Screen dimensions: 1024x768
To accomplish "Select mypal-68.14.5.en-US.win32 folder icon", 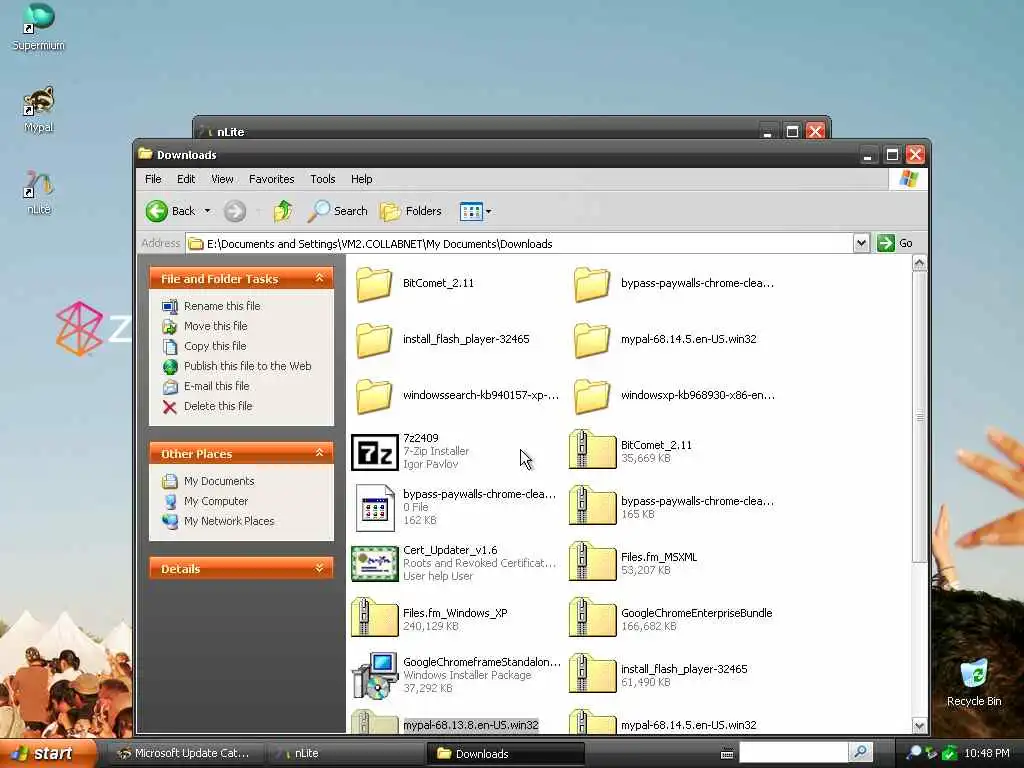I will [592, 340].
